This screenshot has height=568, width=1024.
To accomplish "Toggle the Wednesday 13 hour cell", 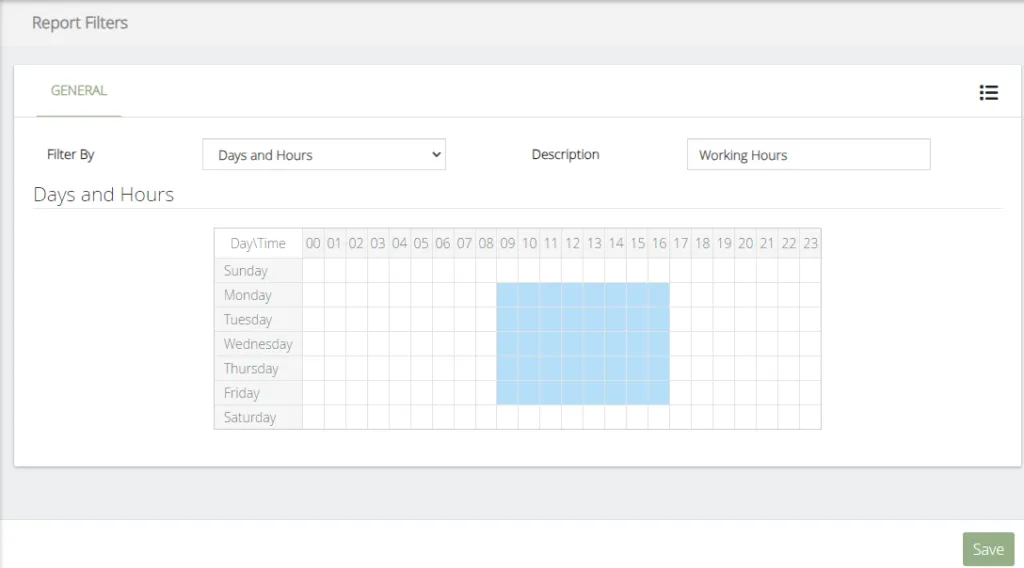I will pos(594,344).
